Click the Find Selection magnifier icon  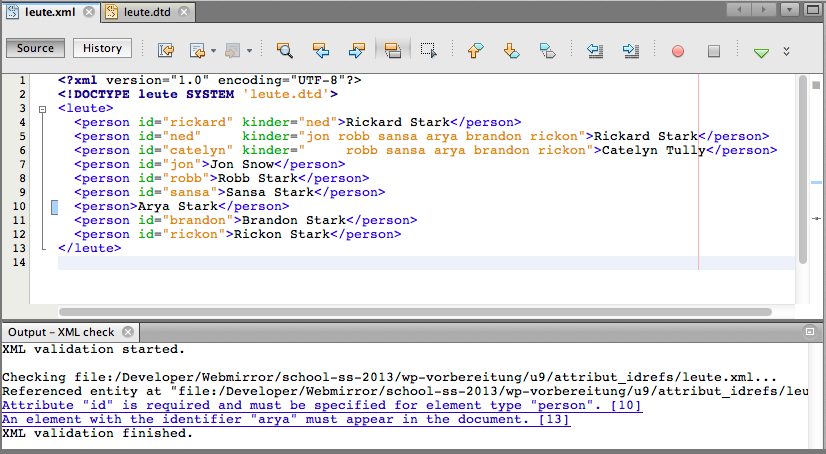coord(284,51)
